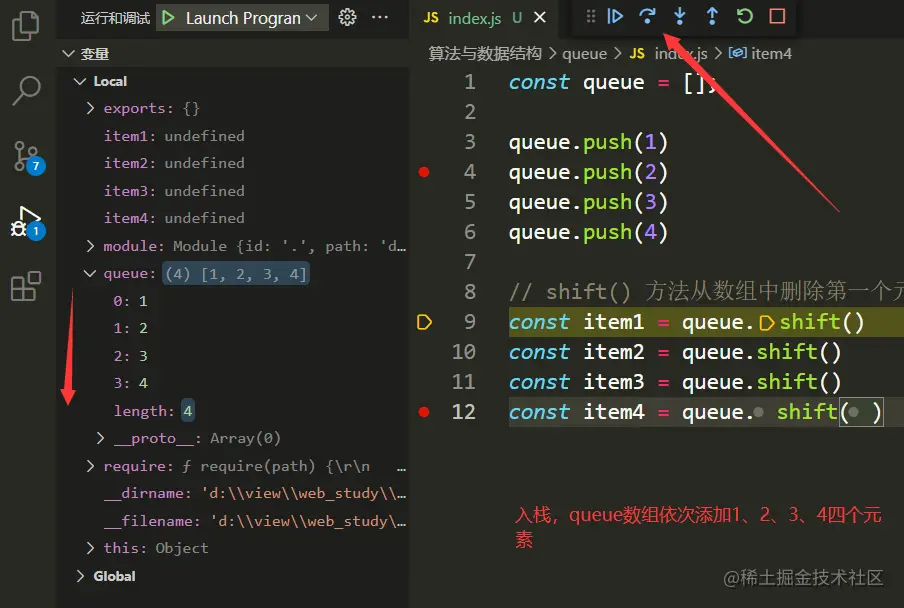Click current execution marker on line 9
This screenshot has width=904, height=608.
(x=424, y=322)
